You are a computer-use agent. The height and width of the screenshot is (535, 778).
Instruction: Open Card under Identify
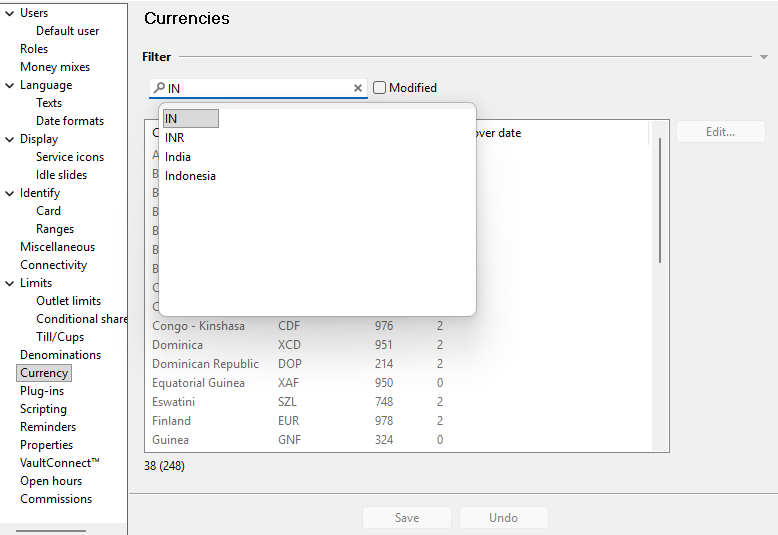(48, 211)
